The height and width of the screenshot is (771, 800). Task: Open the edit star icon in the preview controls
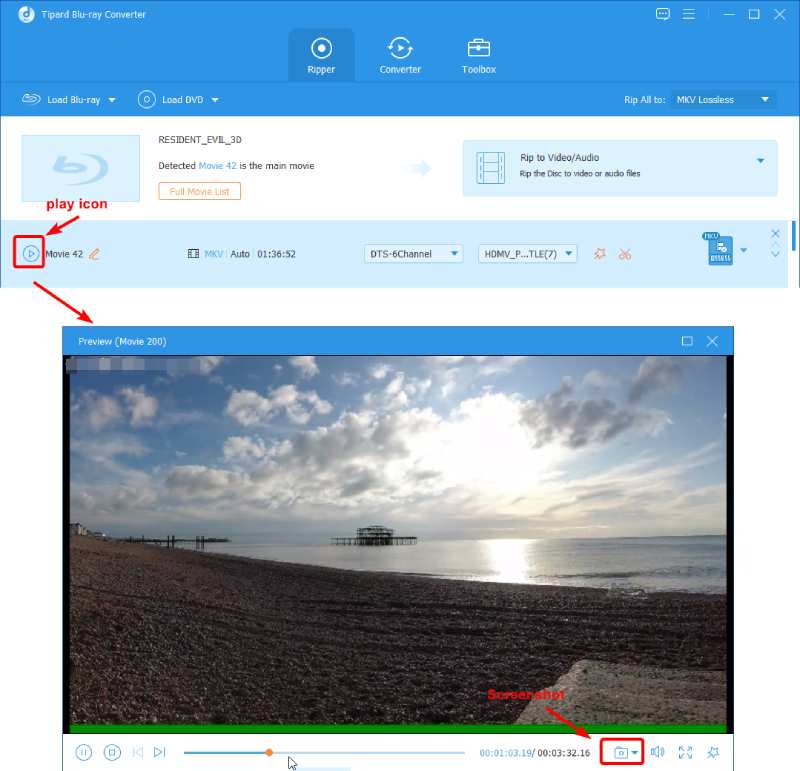pos(713,752)
